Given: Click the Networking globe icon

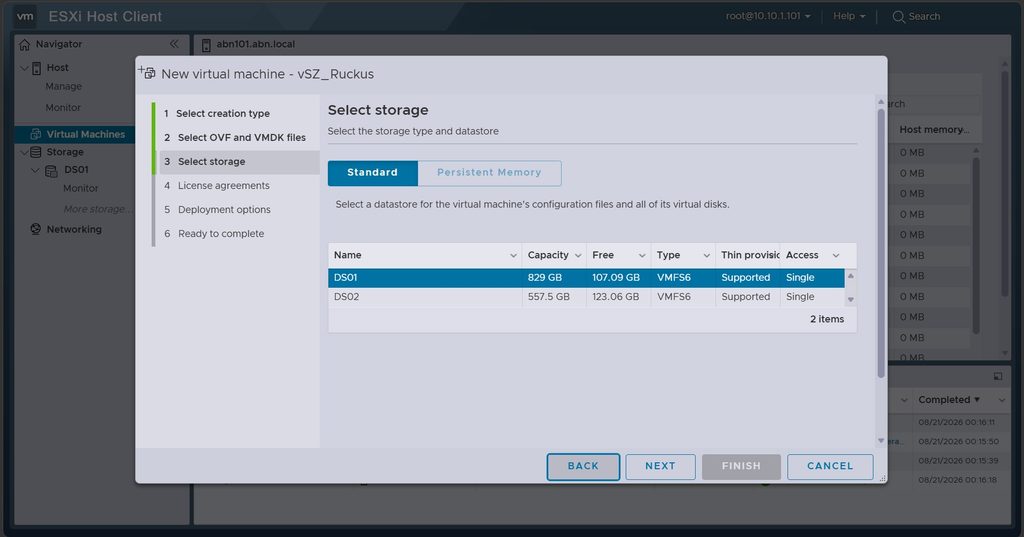Looking at the screenshot, I should click(x=36, y=229).
